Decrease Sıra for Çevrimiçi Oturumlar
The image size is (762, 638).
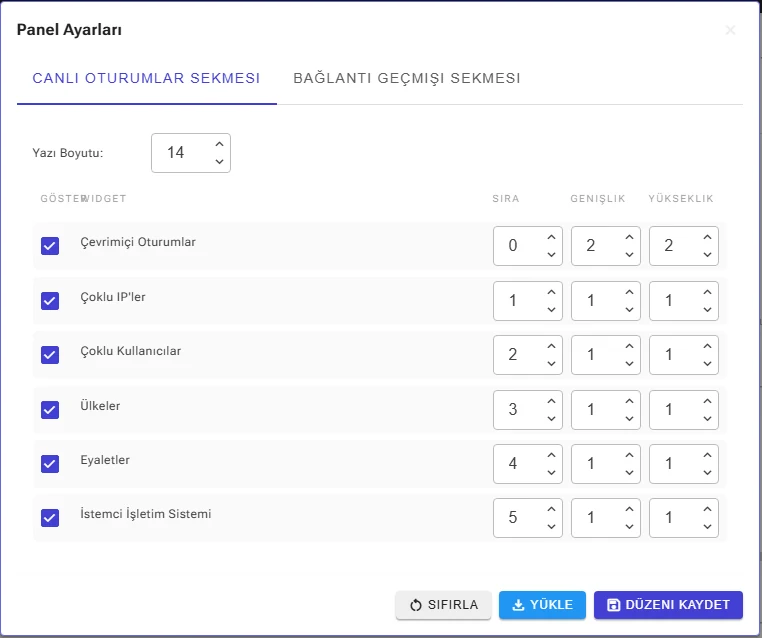point(551,254)
